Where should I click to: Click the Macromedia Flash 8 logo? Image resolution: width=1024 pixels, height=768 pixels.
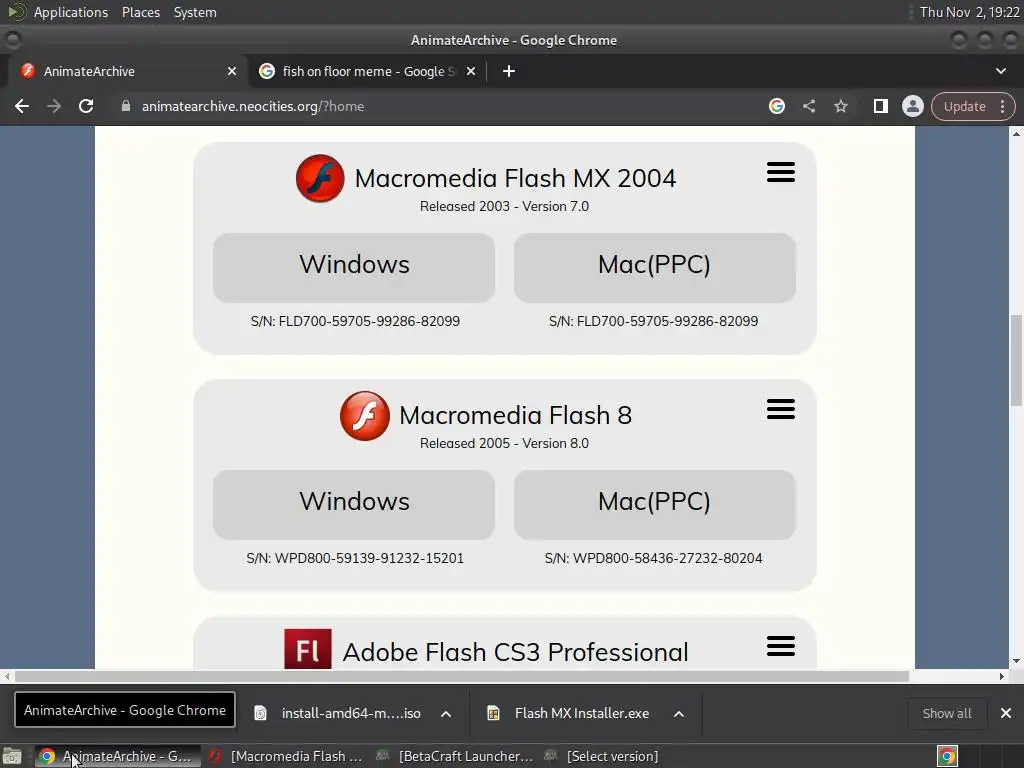(x=364, y=415)
